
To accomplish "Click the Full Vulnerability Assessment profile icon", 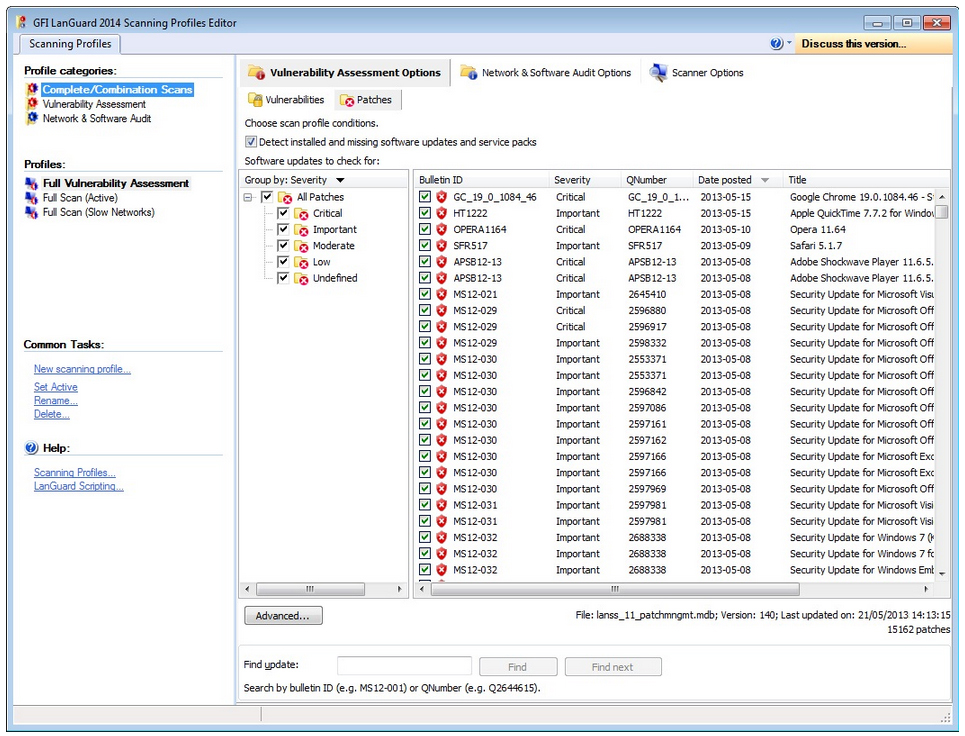I will (31, 183).
